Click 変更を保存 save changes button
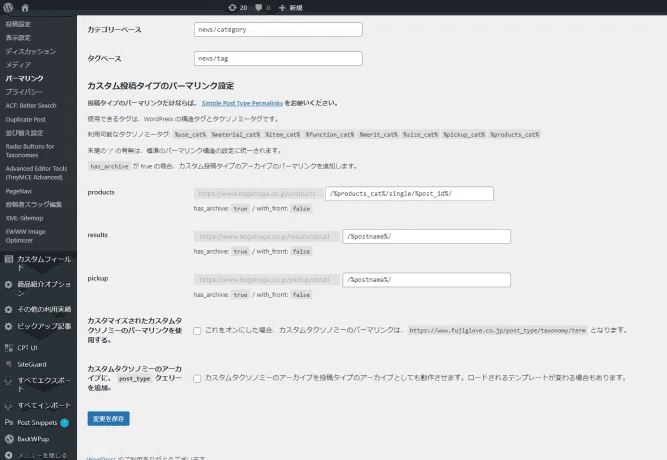667x460 pixels. 108,419
